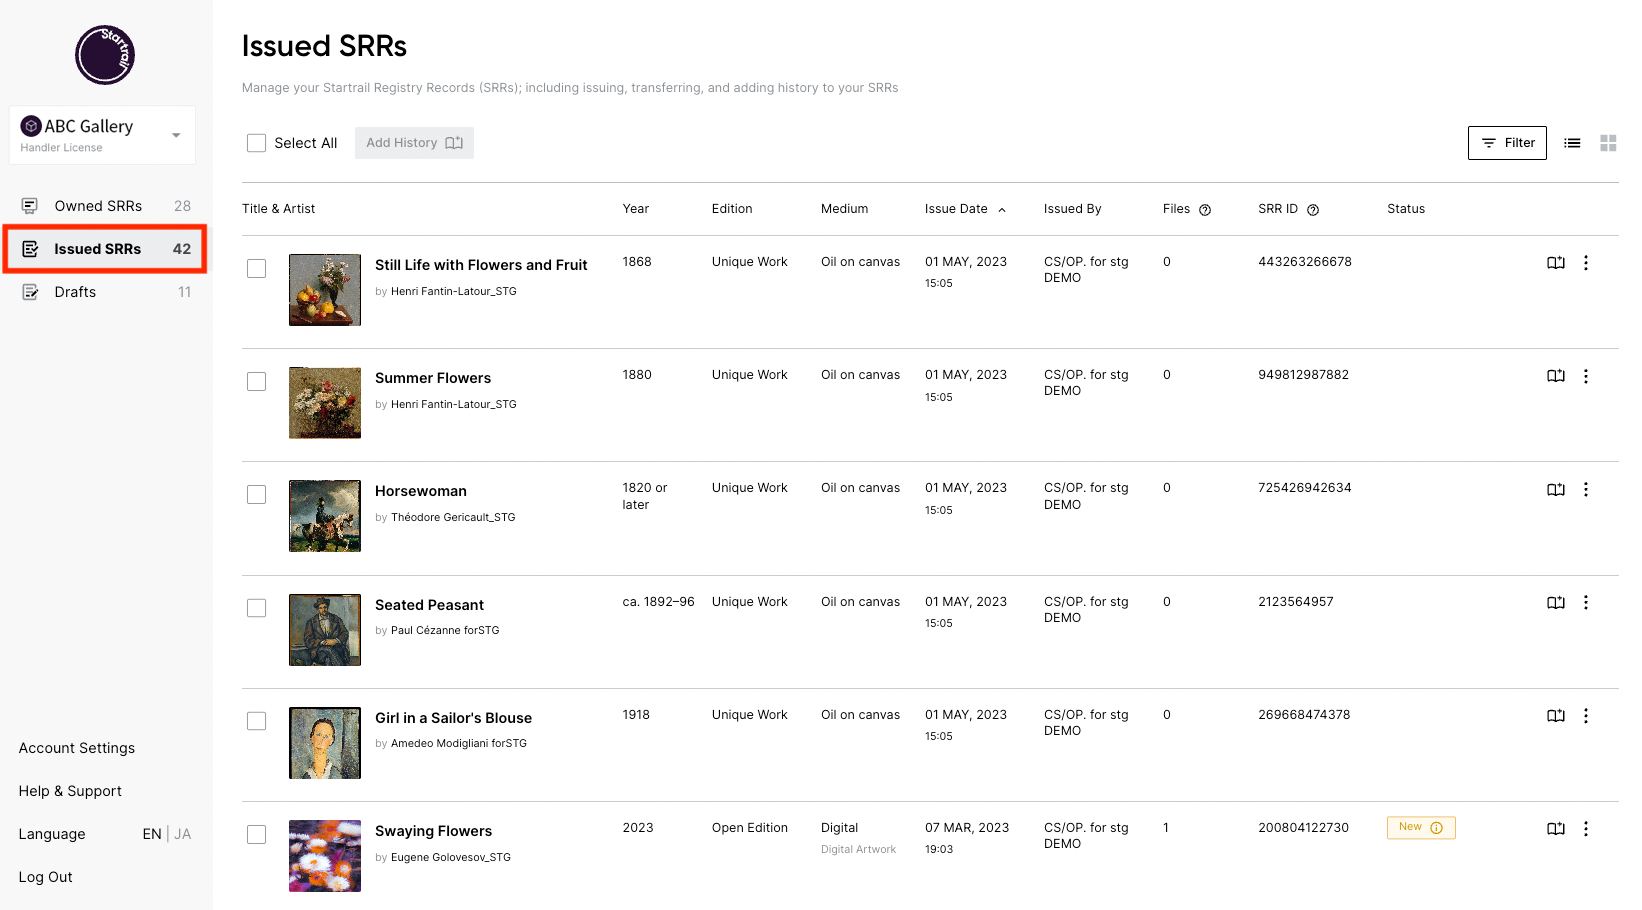Viewport: 1642px width, 910px height.
Task: Select the Still Life with Flowers and Fruit row
Action: (x=257, y=268)
